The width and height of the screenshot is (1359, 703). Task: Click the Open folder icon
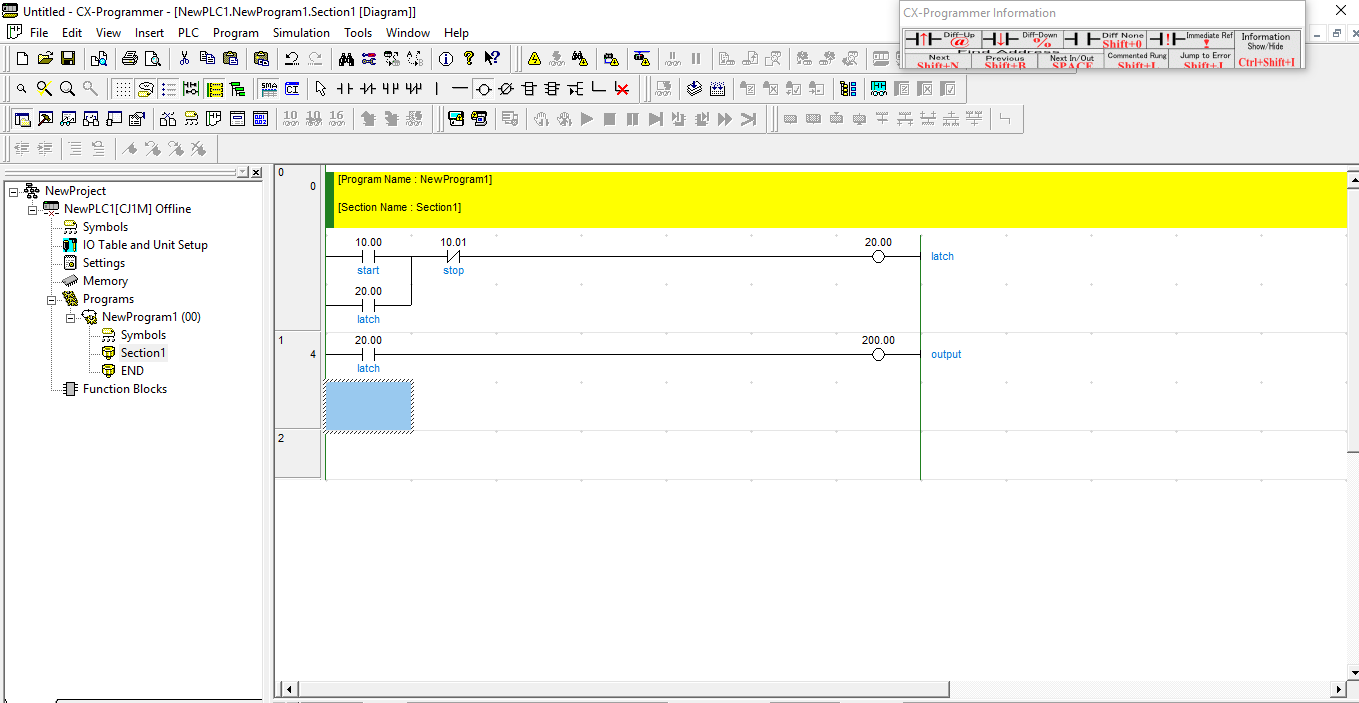45,58
